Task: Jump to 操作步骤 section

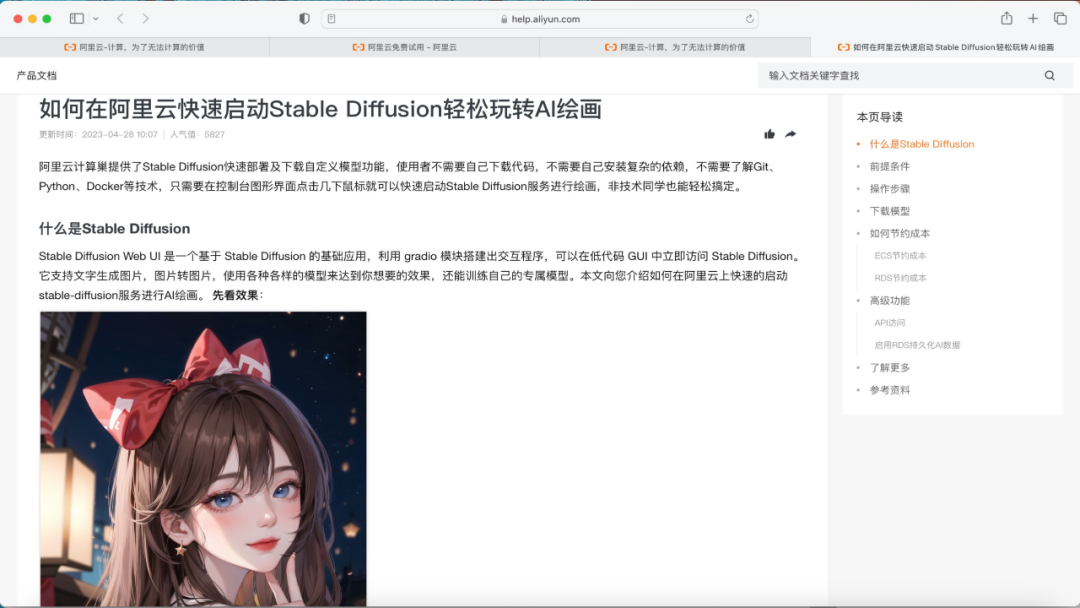Action: [x=889, y=189]
